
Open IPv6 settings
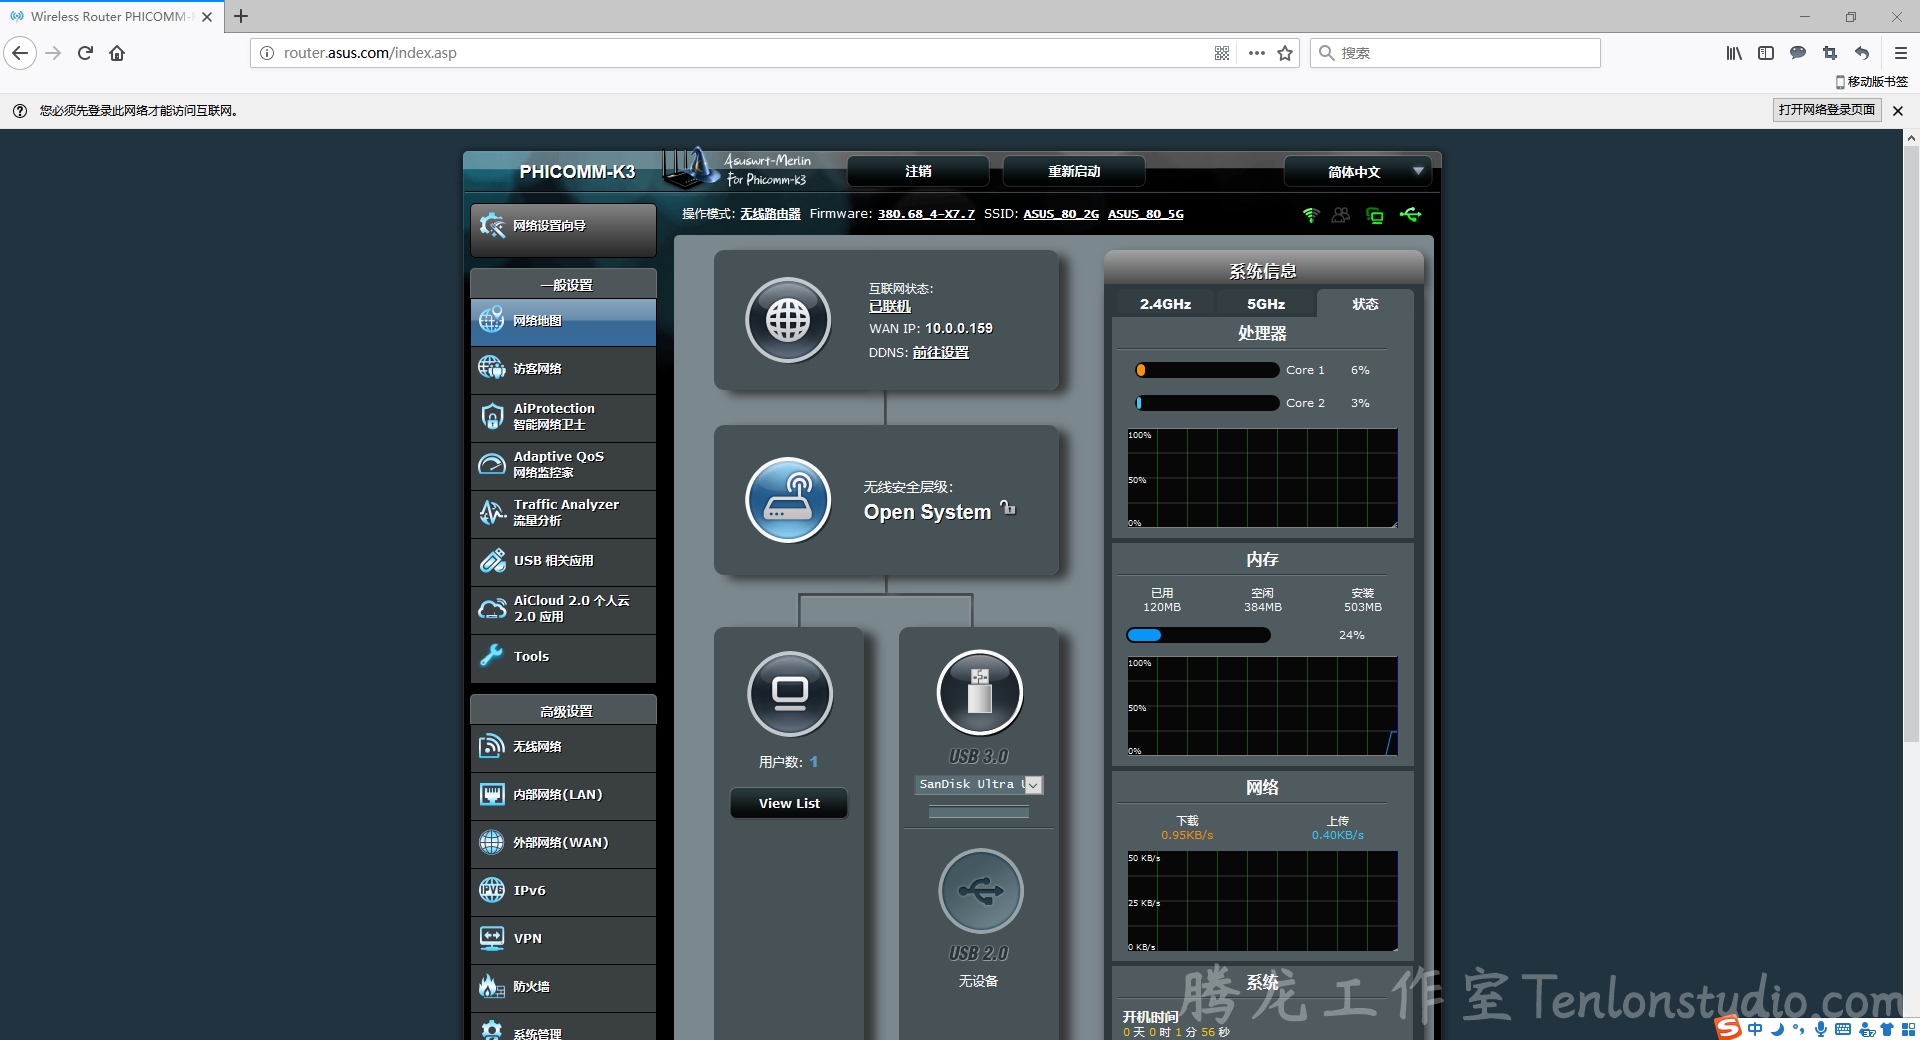click(x=563, y=891)
